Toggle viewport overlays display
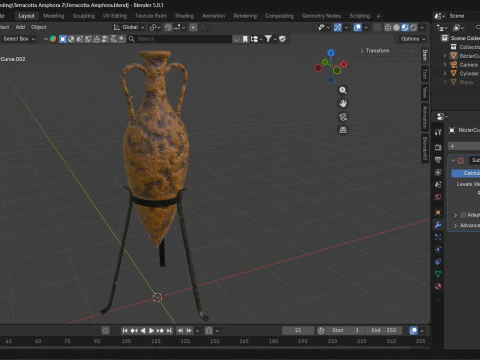The image size is (480, 360). pyautogui.click(x=358, y=27)
